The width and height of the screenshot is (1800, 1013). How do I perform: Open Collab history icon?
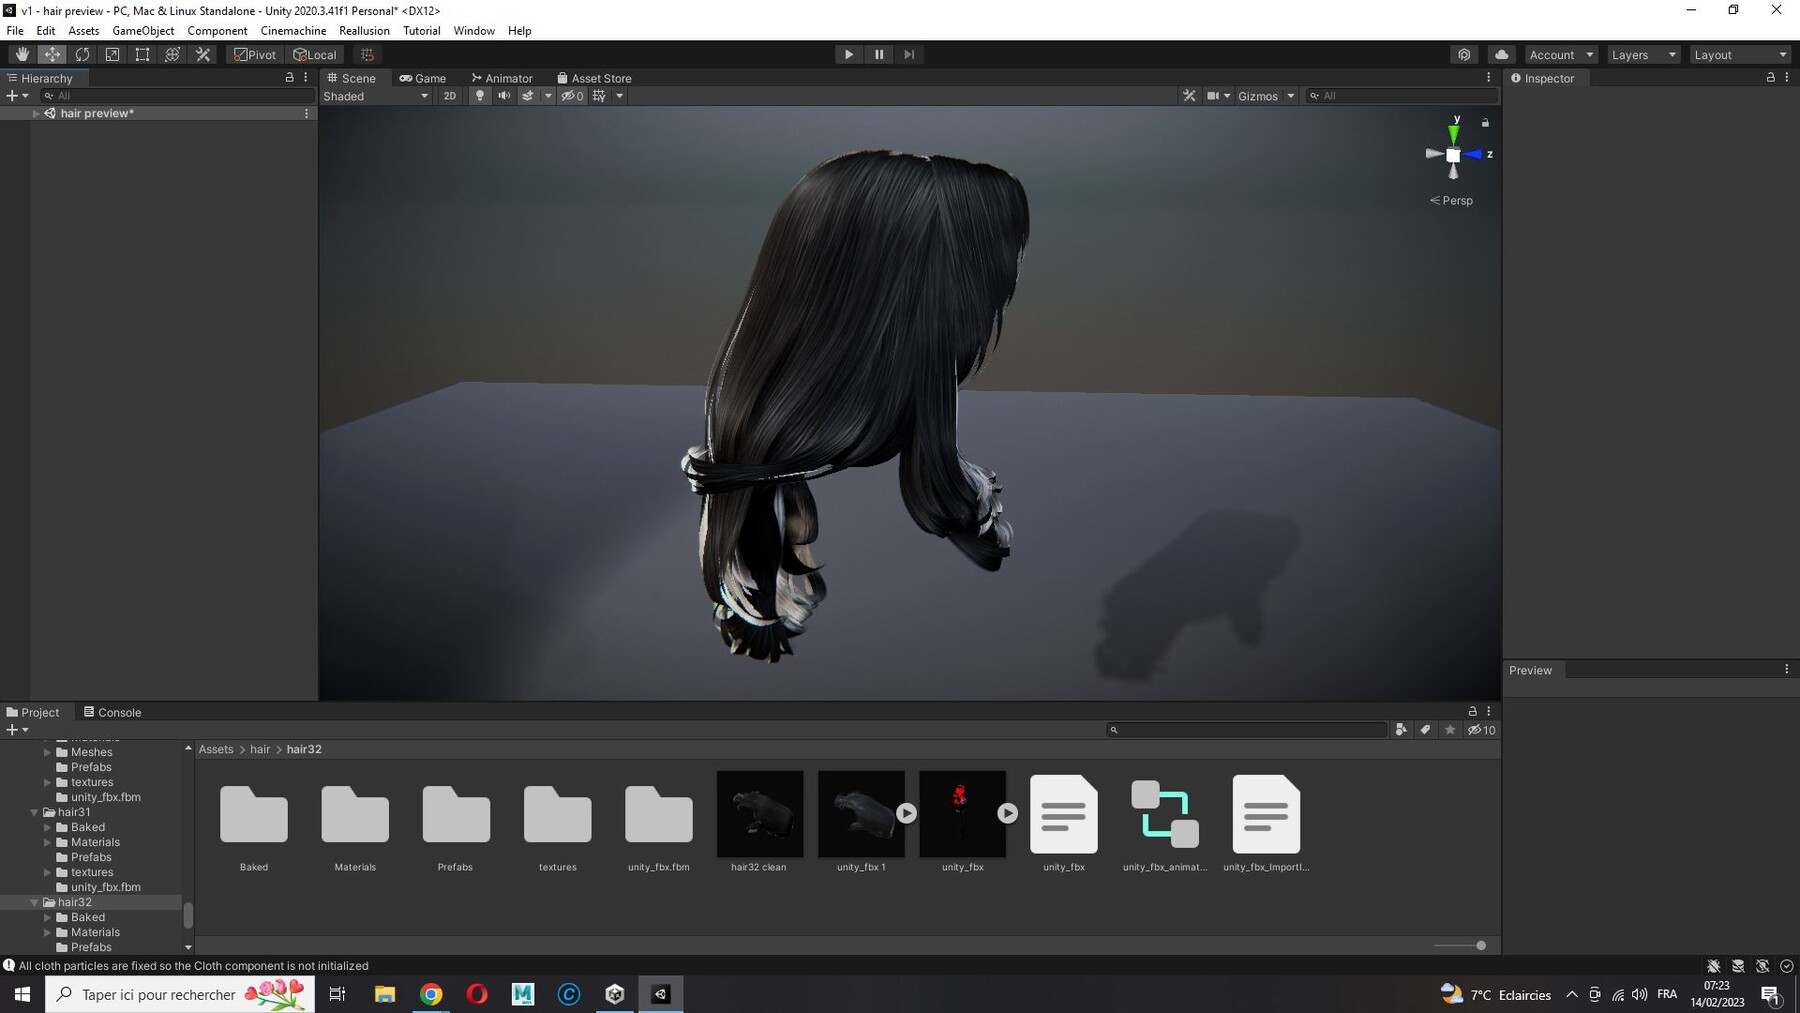tap(1464, 55)
